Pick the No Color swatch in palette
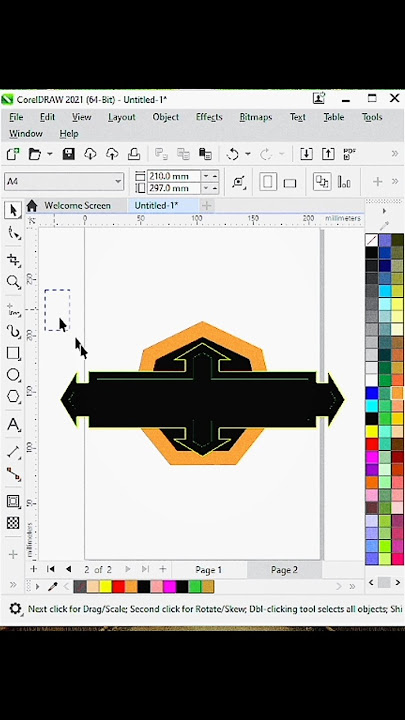This screenshot has height=720, width=405. (371, 240)
